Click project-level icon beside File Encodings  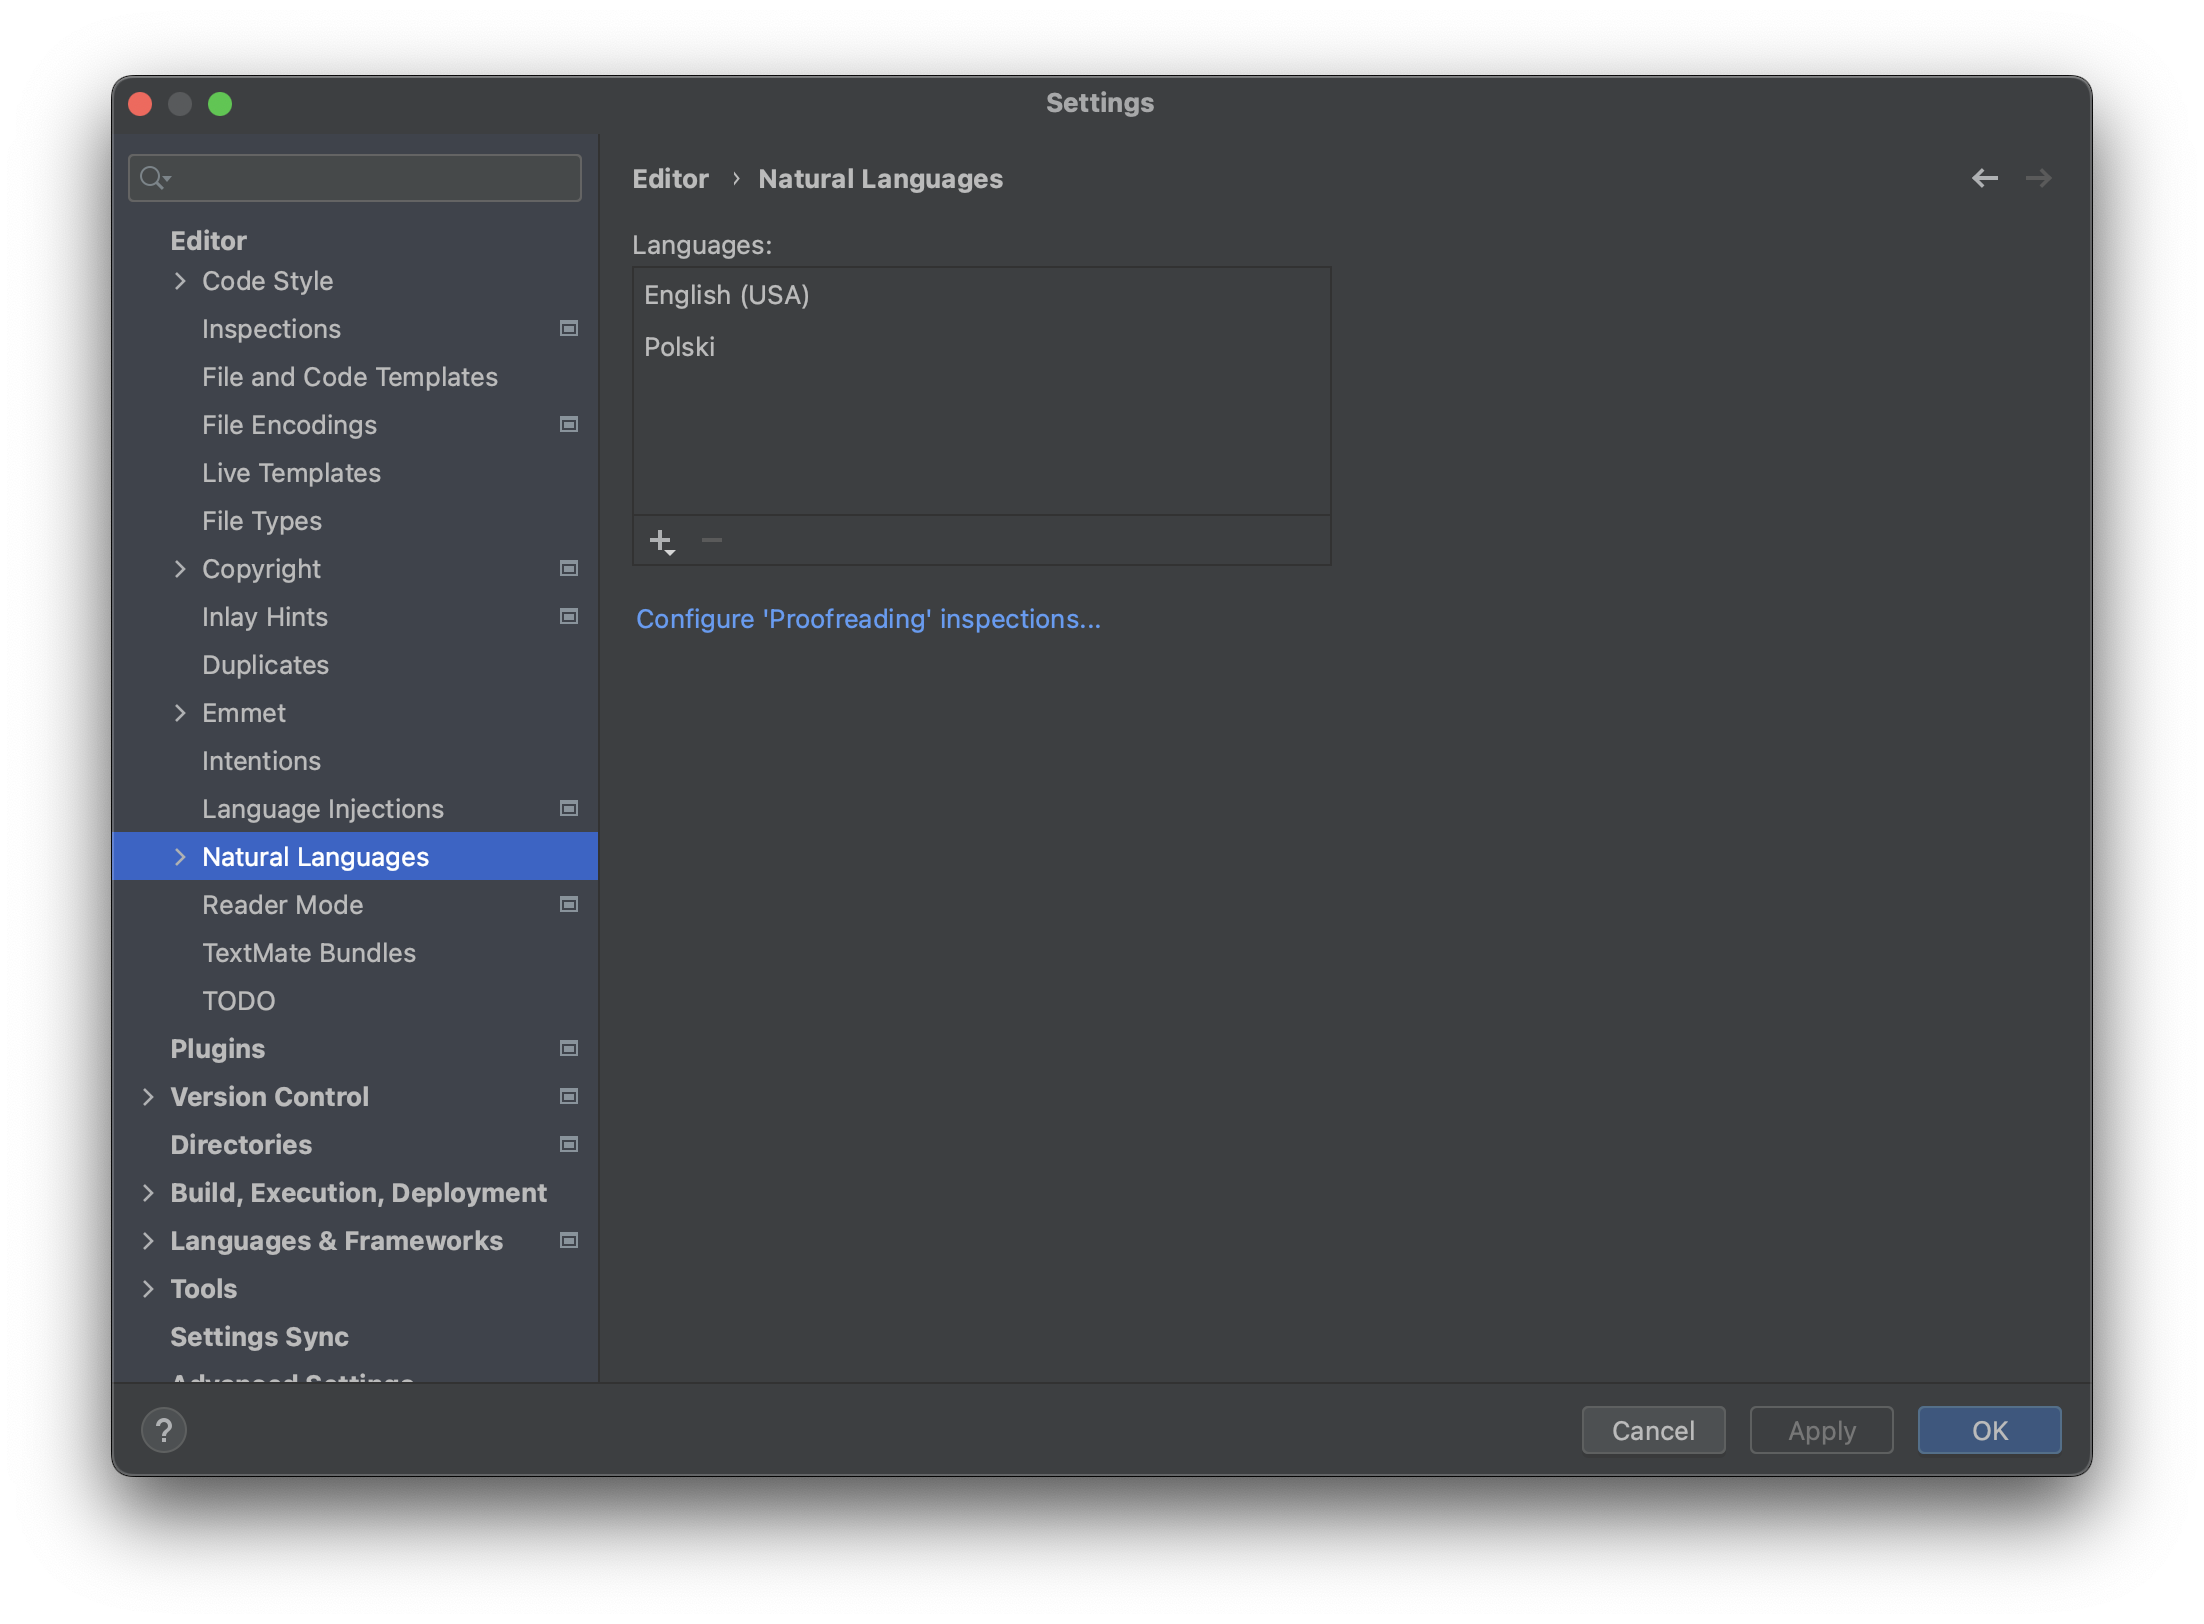point(569,425)
